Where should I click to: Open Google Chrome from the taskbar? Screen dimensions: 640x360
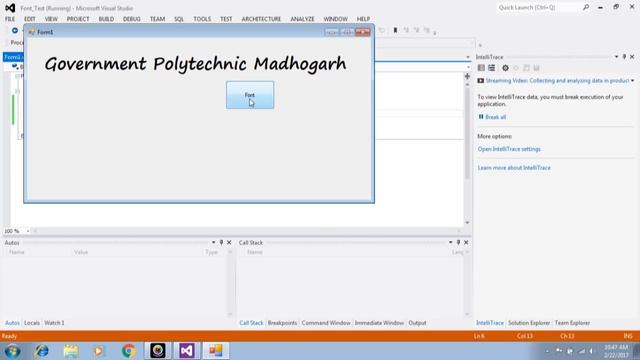[129, 351]
